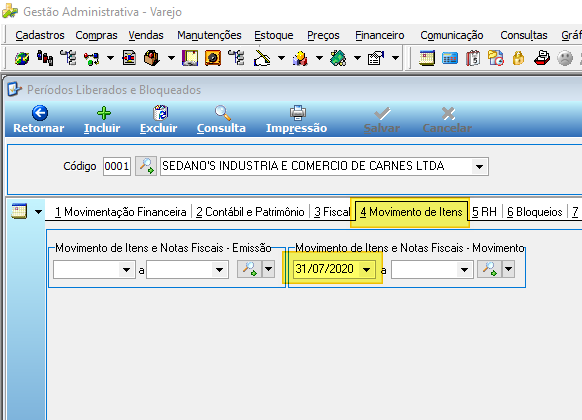Click the blue calculator icon in the toolbar

pos(450,58)
